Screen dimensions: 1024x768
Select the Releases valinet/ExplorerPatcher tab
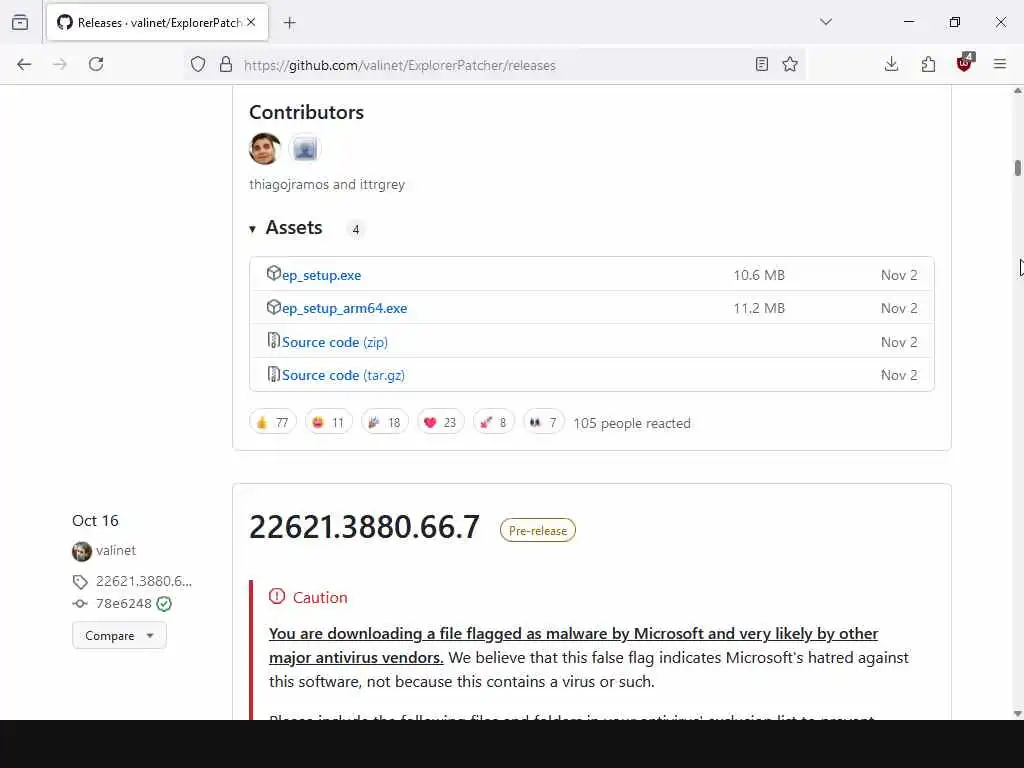157,23
